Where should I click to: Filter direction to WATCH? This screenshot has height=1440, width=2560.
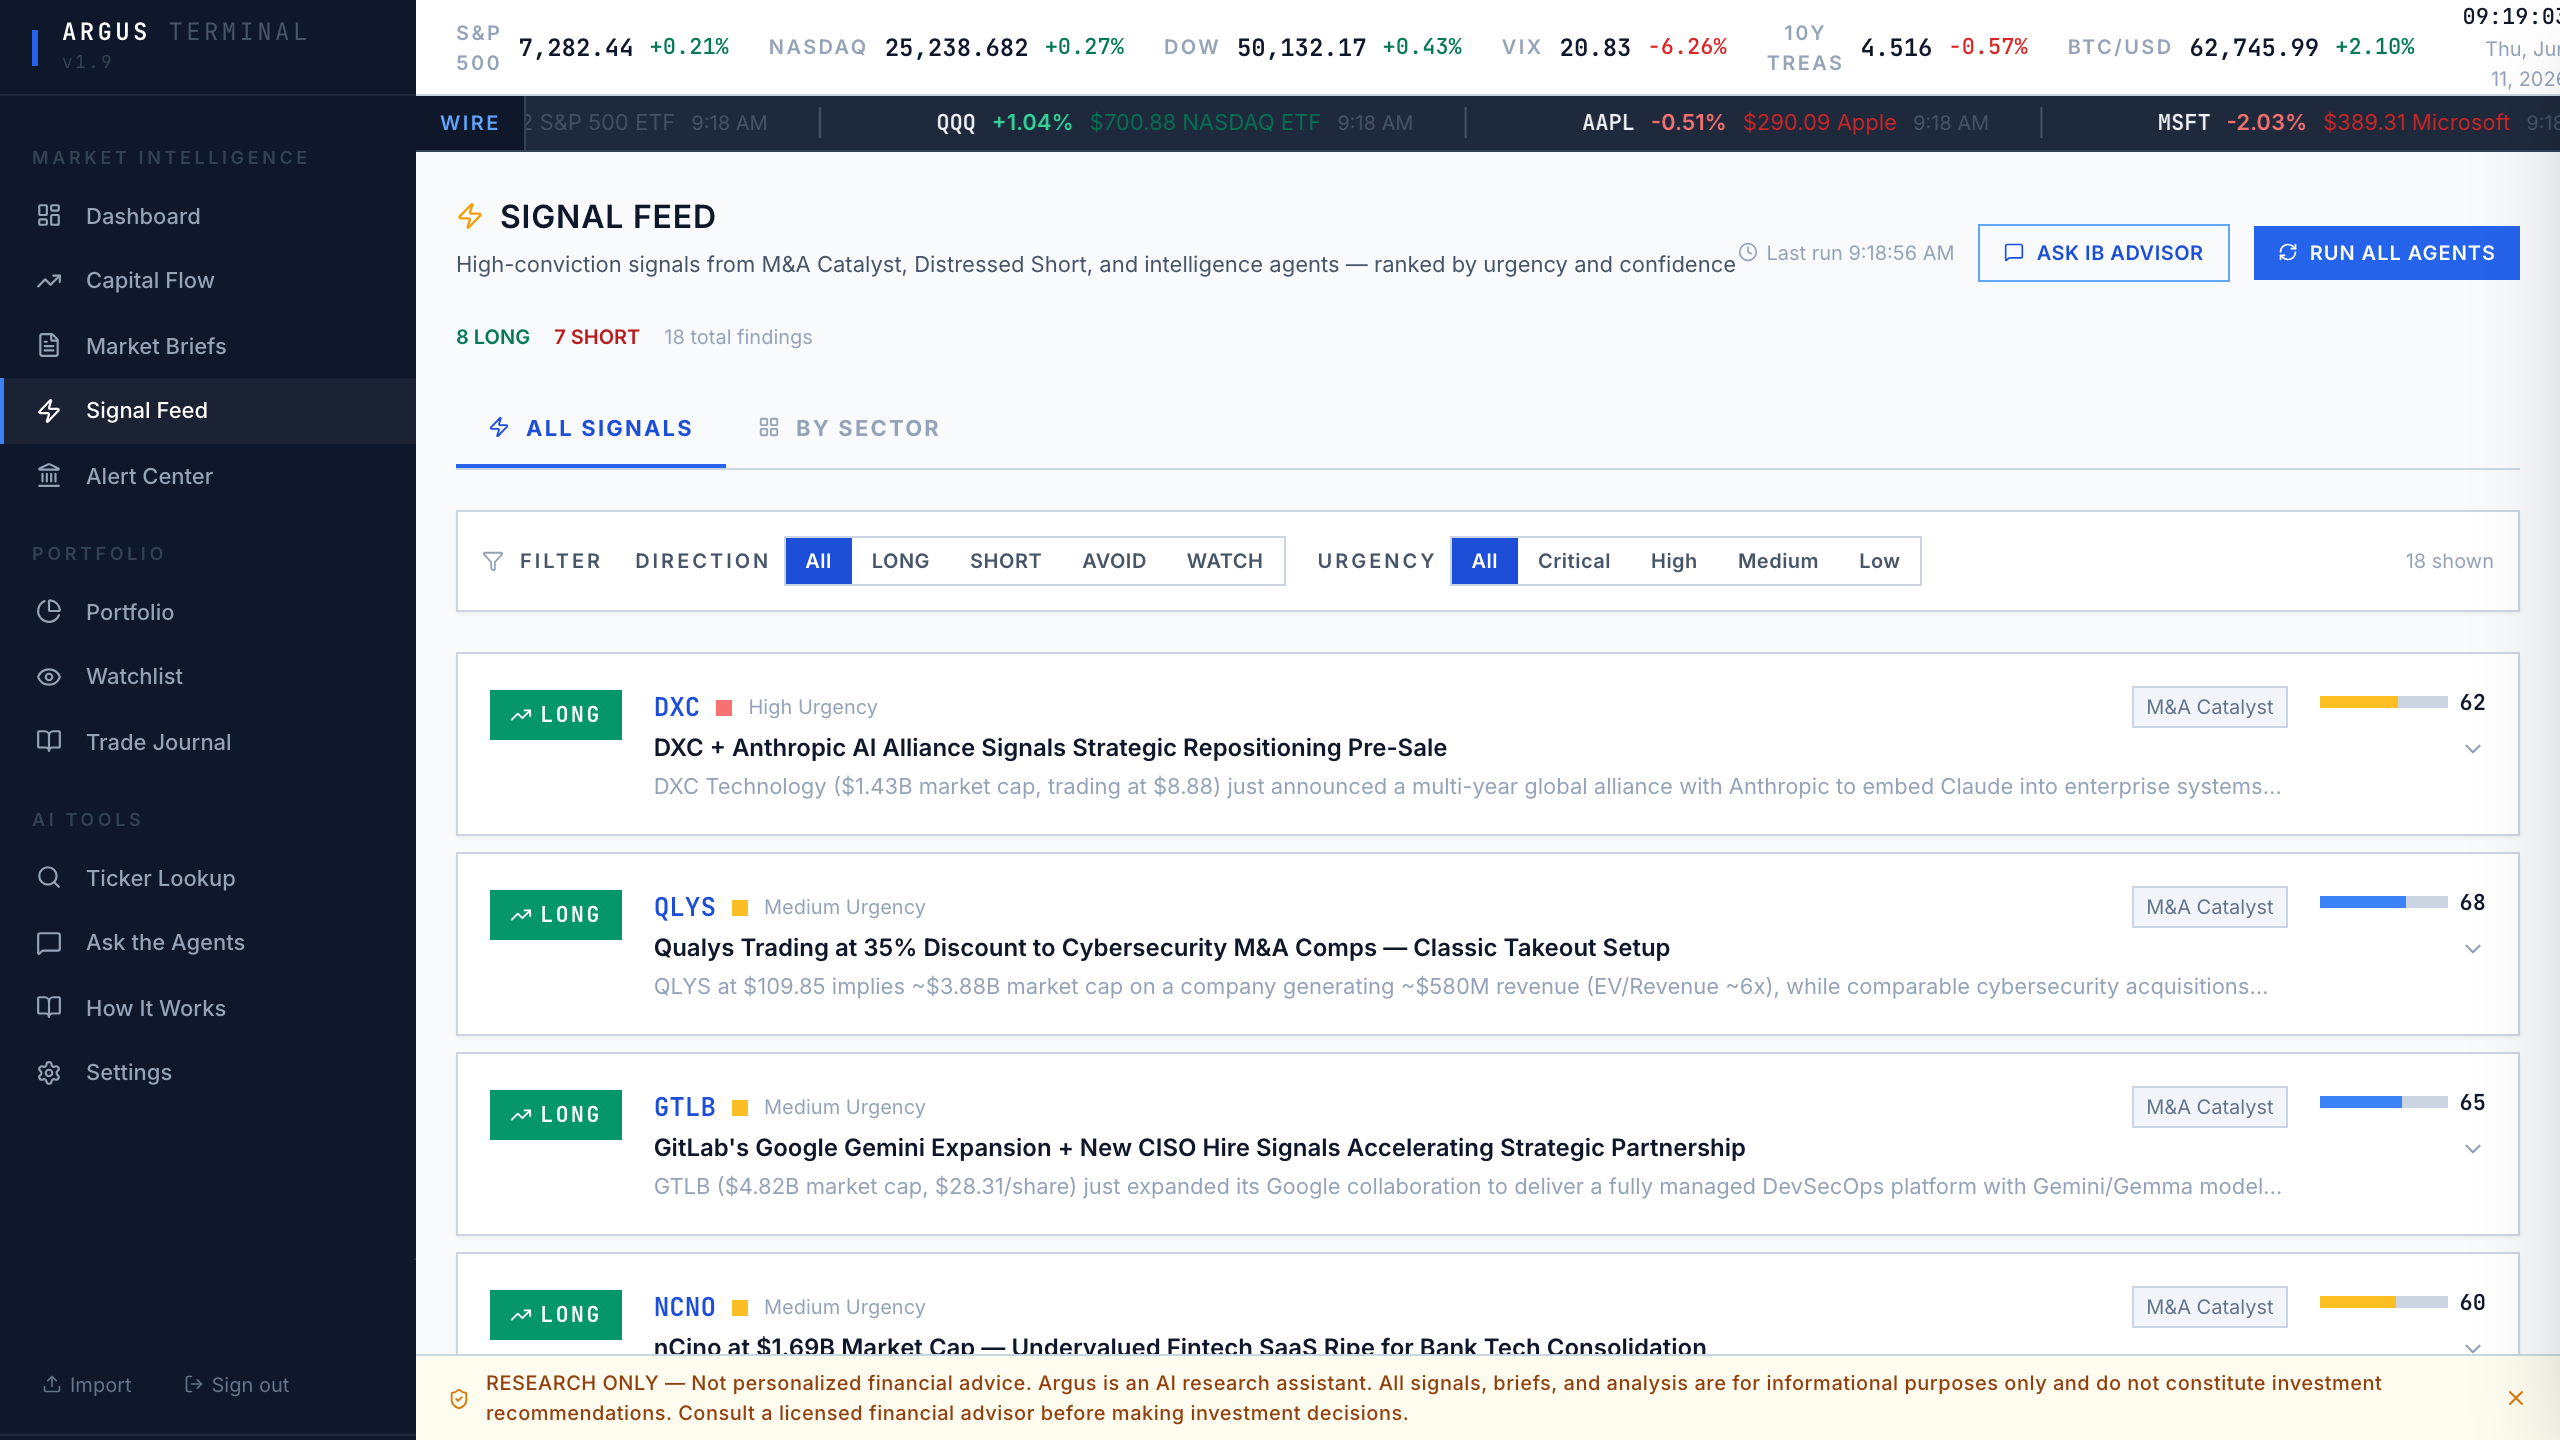[1224, 561]
